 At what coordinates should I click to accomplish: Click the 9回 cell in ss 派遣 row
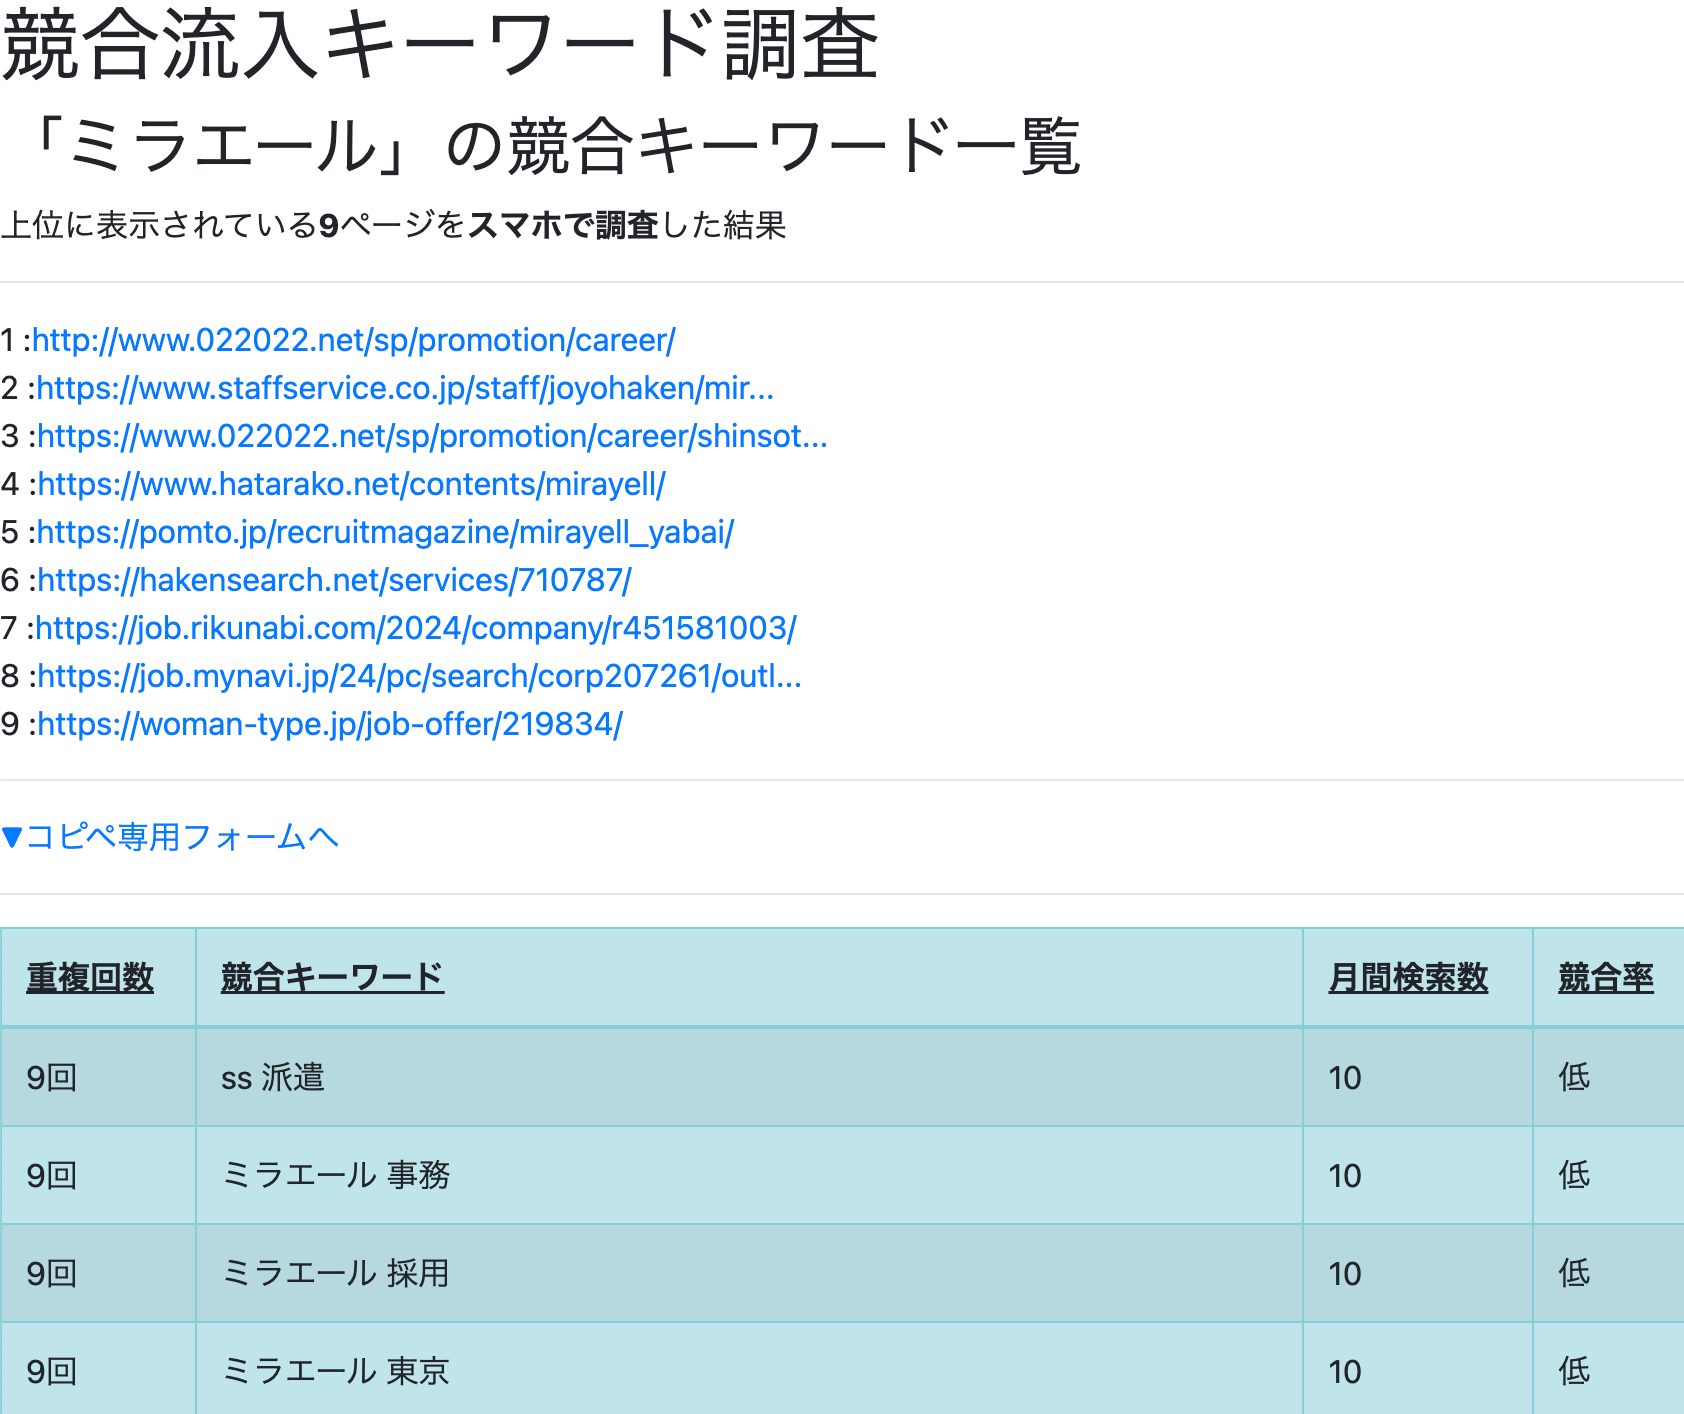[x=98, y=1077]
